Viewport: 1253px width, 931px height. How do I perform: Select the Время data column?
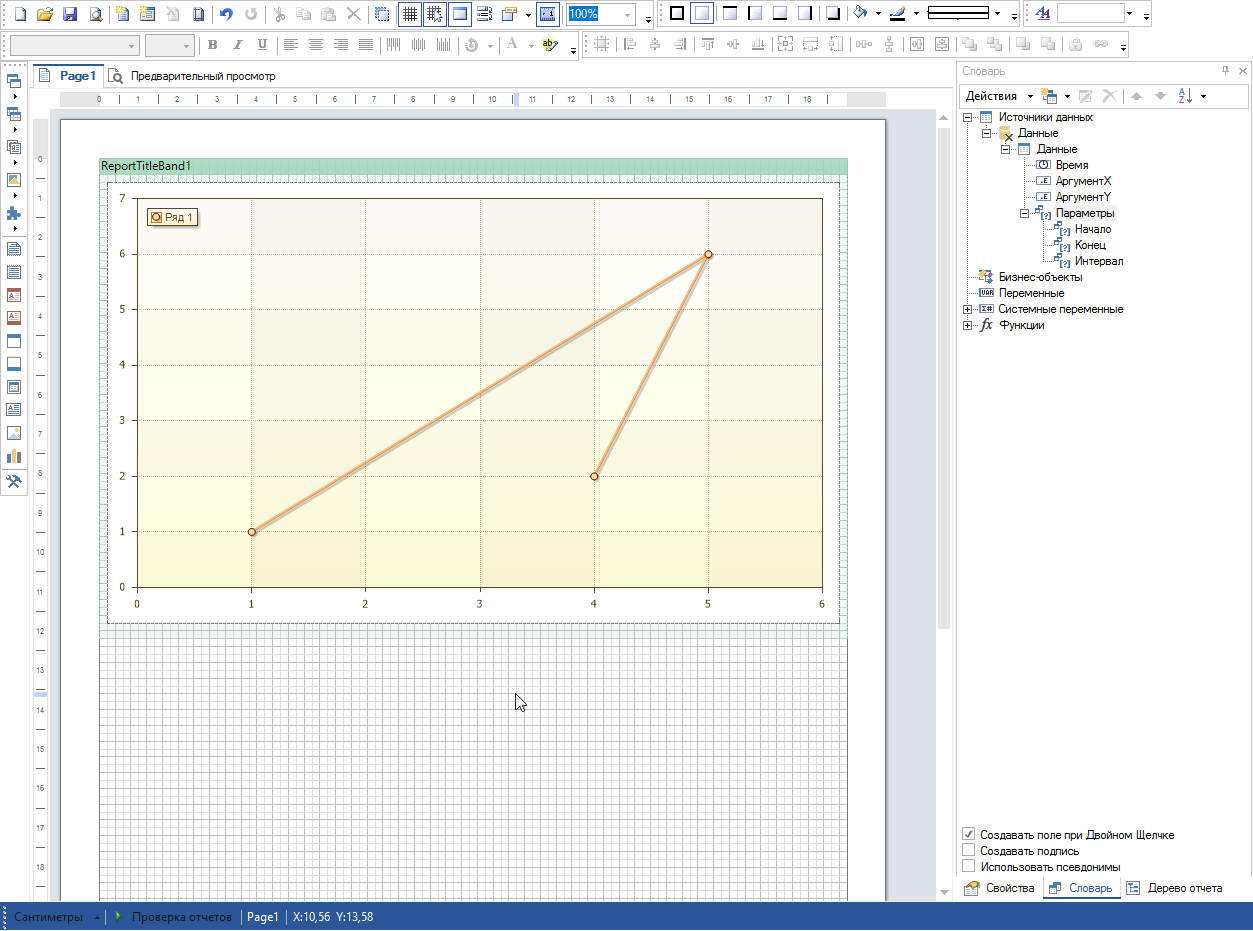pyautogui.click(x=1072, y=165)
